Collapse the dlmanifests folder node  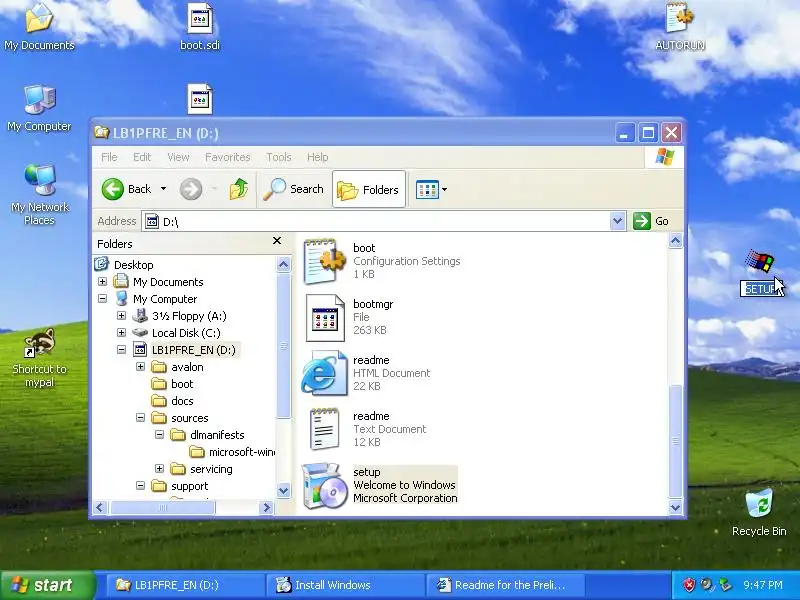click(x=159, y=435)
